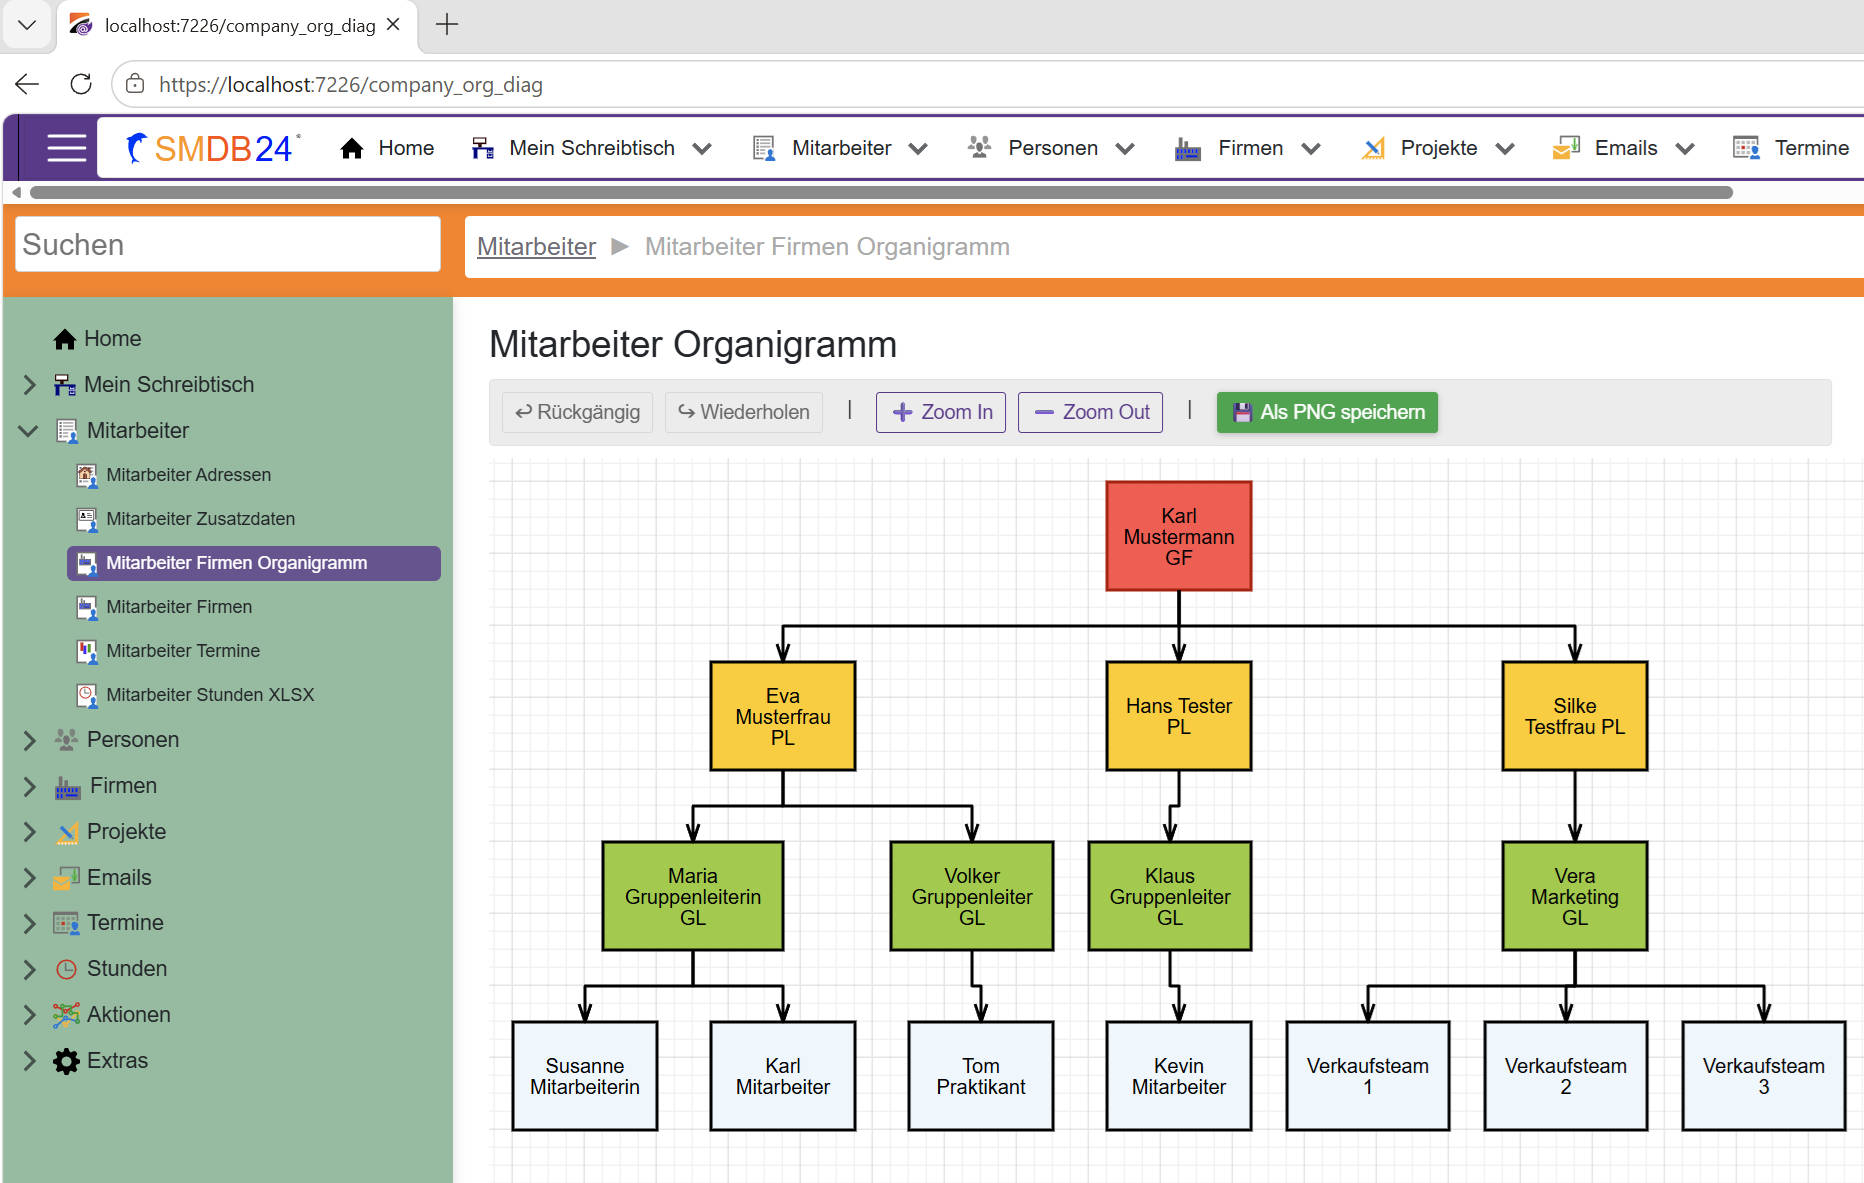
Task: Expand Personen tree node in sidebar
Action: [x=29, y=740]
